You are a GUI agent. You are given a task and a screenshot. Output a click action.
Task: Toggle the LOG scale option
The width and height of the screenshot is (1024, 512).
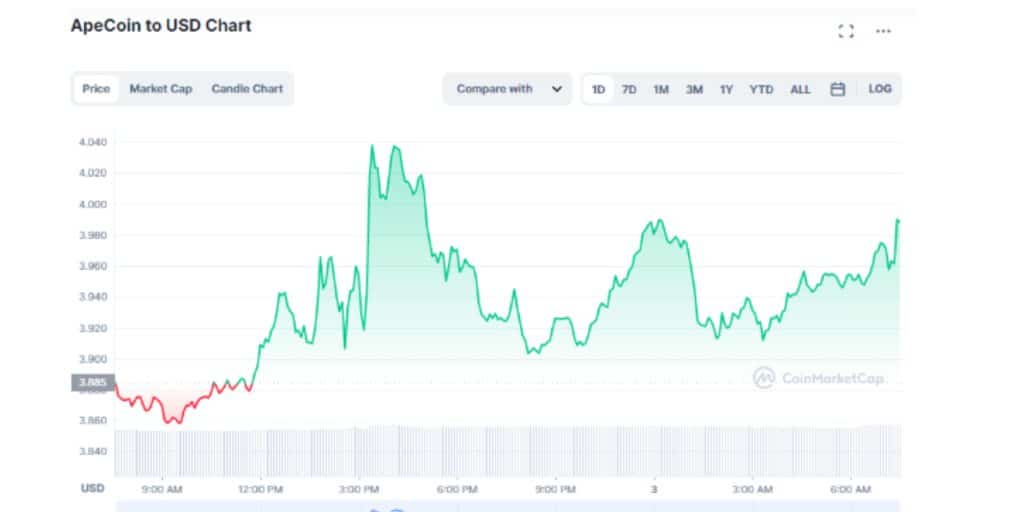(880, 89)
